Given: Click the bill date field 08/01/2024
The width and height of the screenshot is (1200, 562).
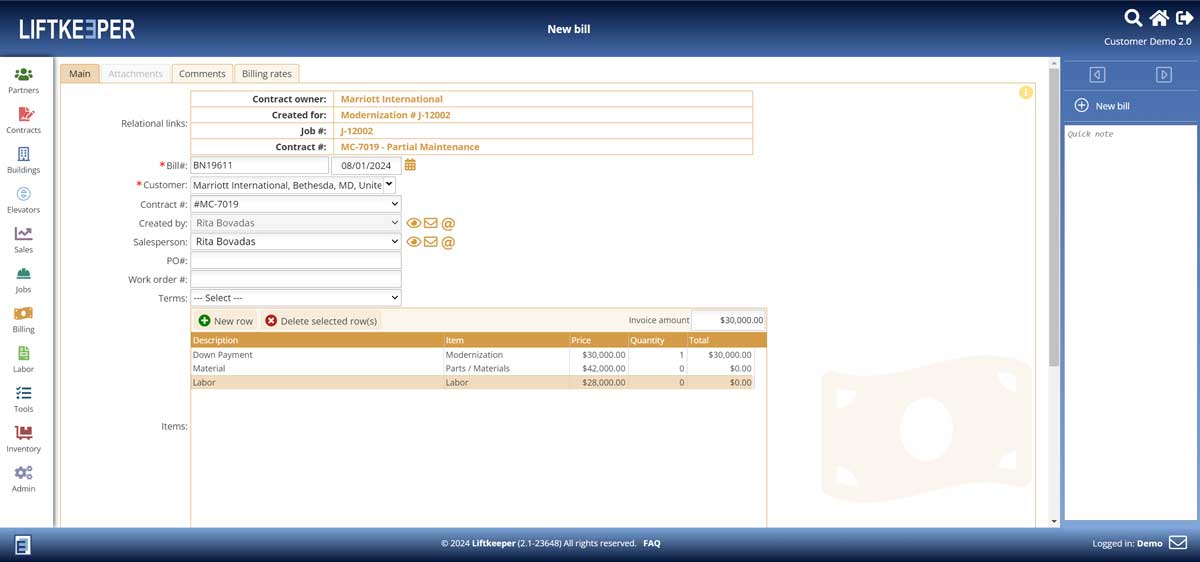Looking at the screenshot, I should 366,166.
